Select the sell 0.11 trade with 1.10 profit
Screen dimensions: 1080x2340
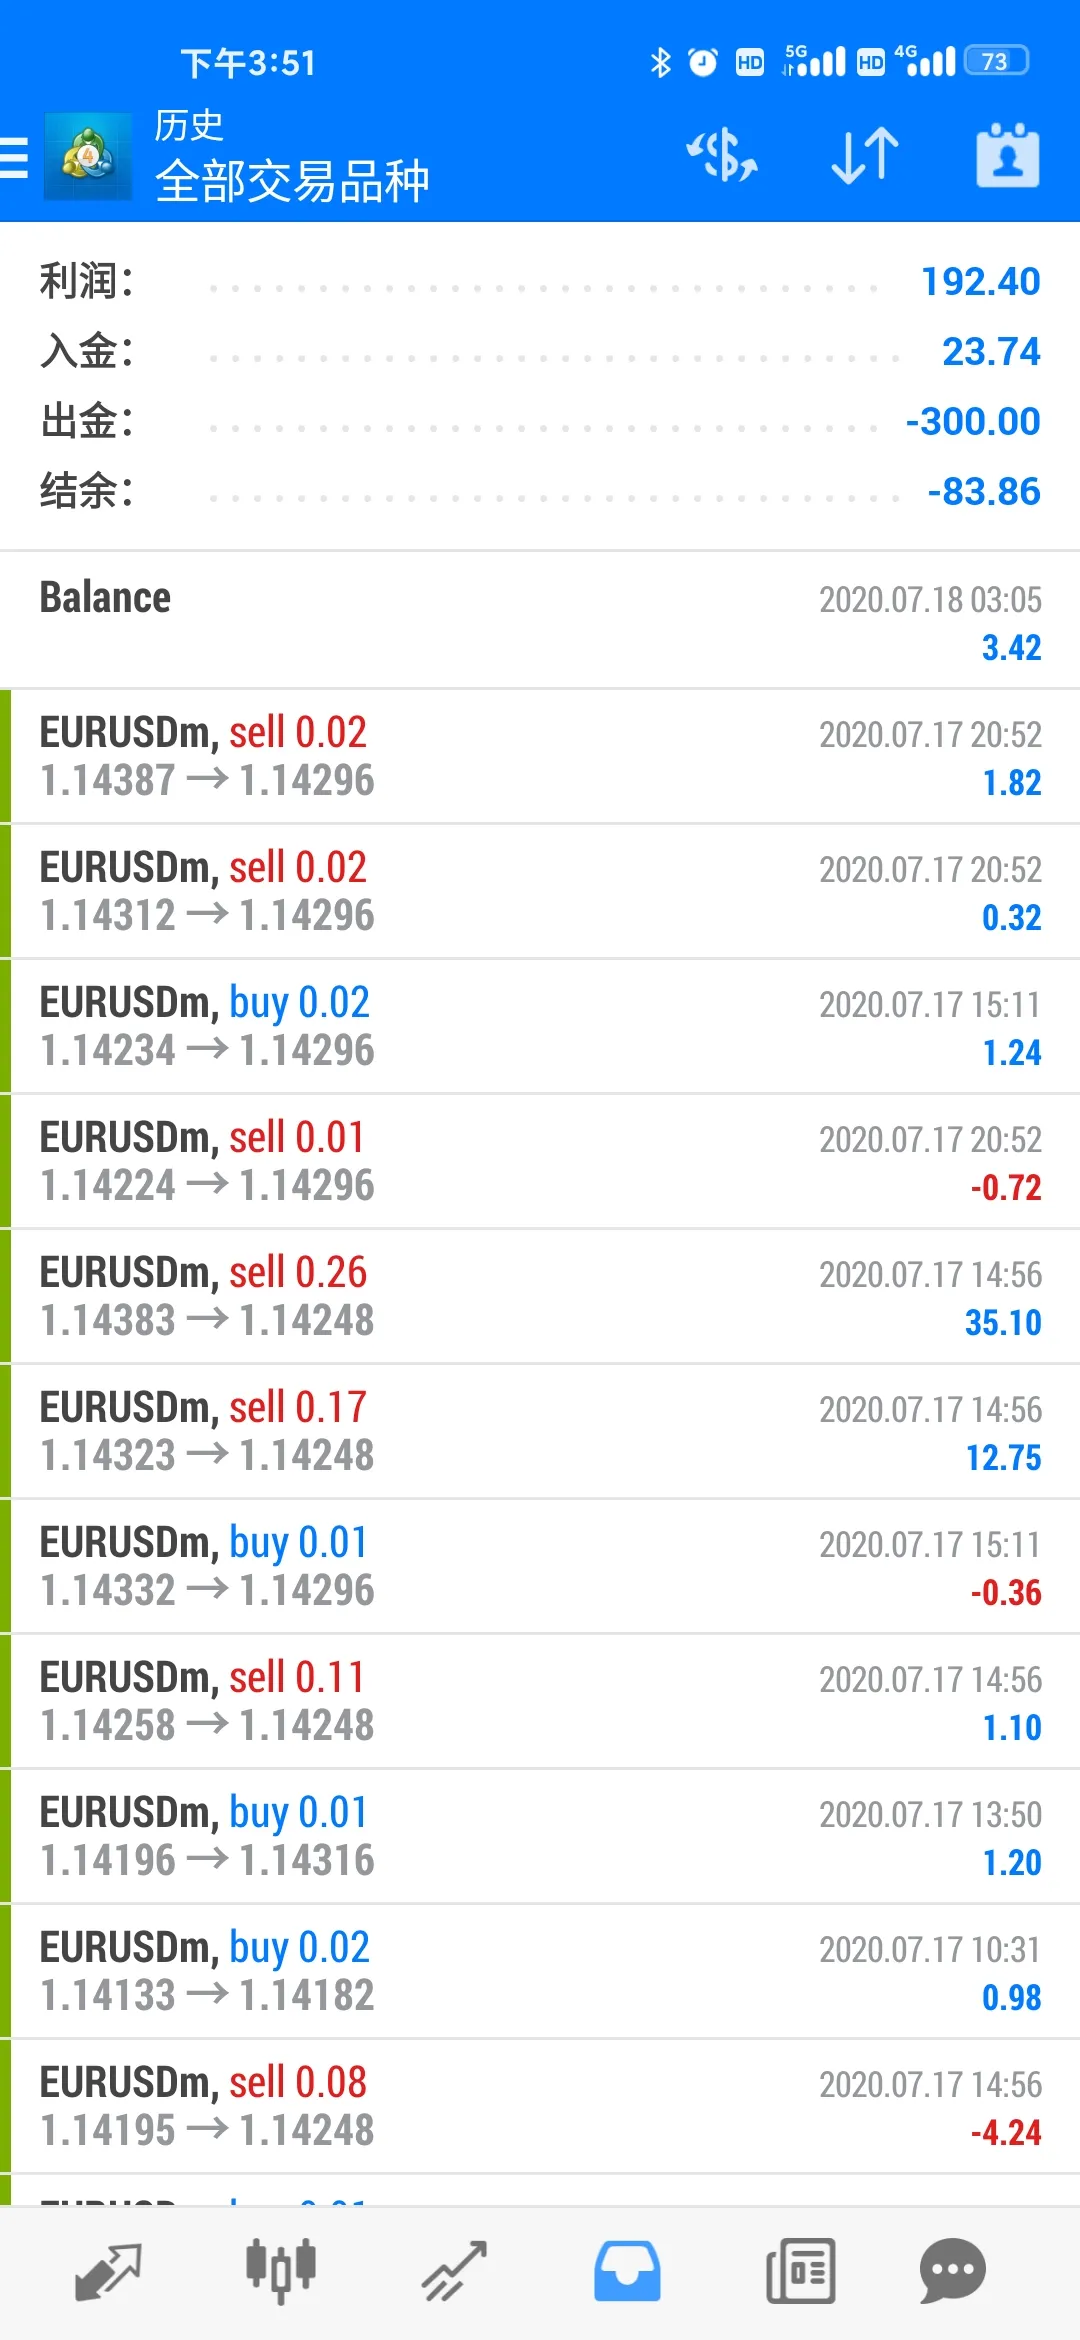click(x=540, y=1701)
